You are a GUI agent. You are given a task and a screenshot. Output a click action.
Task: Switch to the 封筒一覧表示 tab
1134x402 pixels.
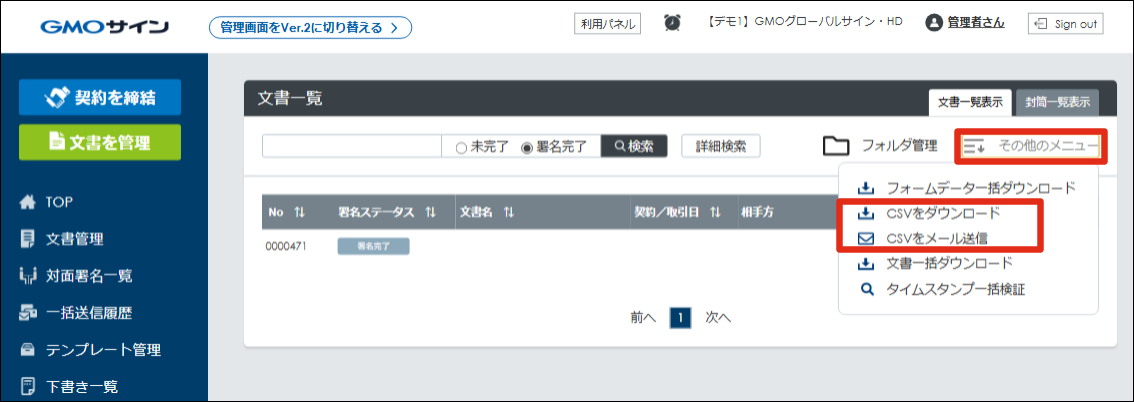pos(1057,102)
